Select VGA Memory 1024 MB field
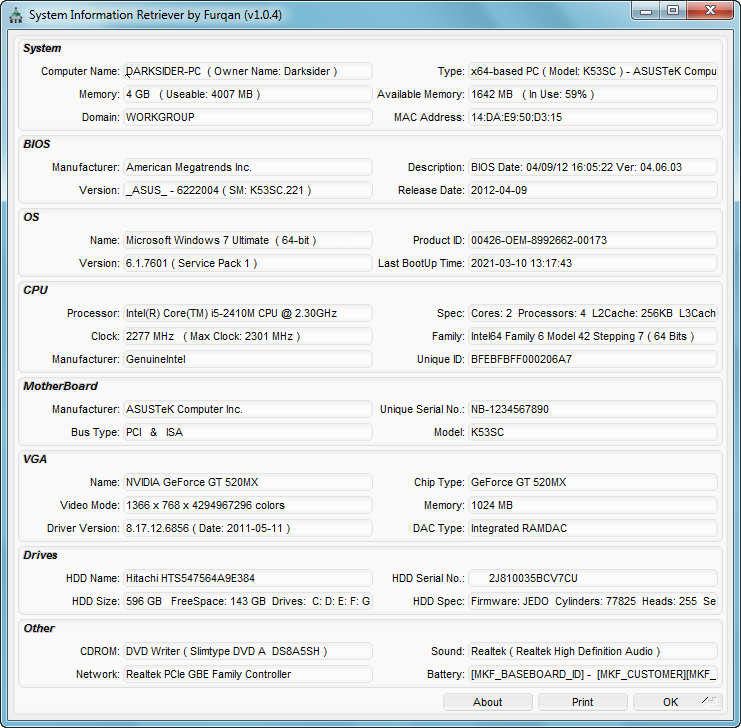The height and width of the screenshot is (728, 741). 593,505
